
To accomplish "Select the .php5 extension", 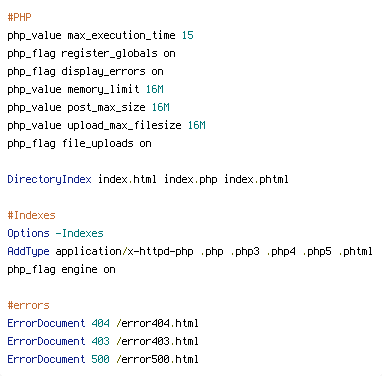I will click(x=317, y=251).
